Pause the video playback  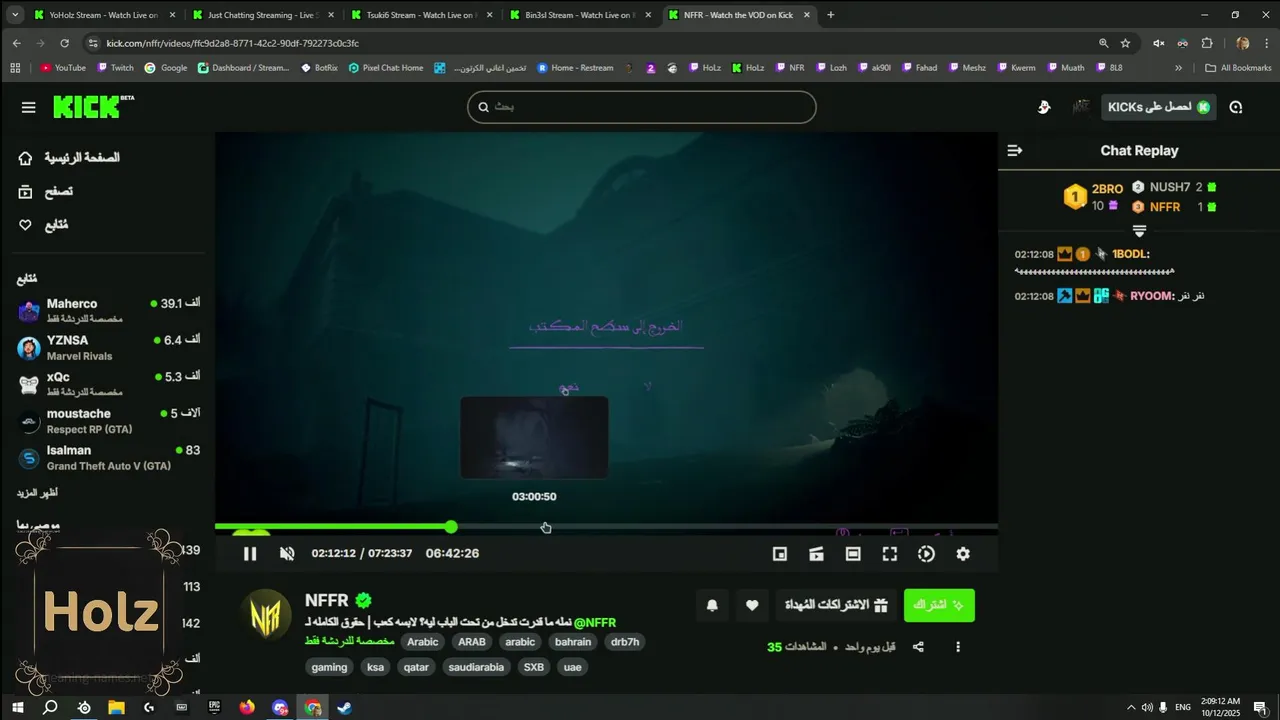250,553
